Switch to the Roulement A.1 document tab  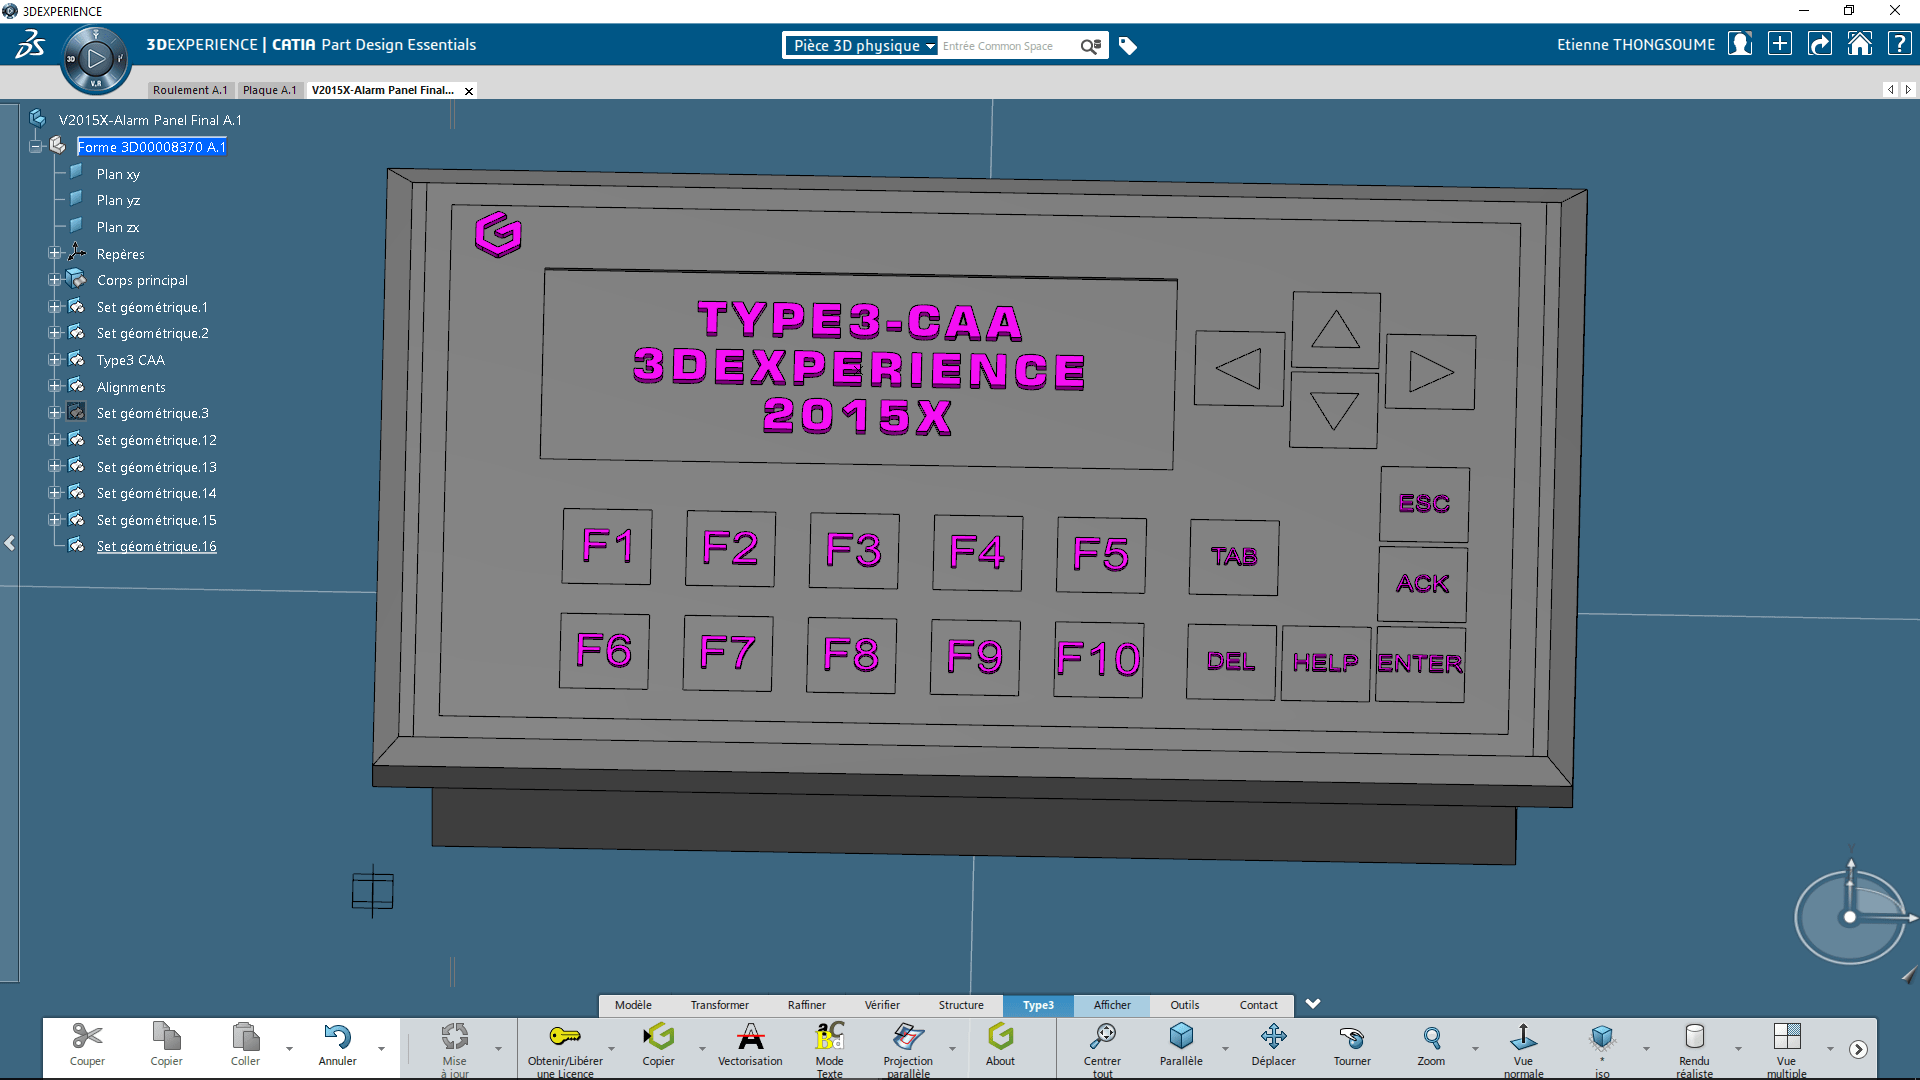(190, 90)
